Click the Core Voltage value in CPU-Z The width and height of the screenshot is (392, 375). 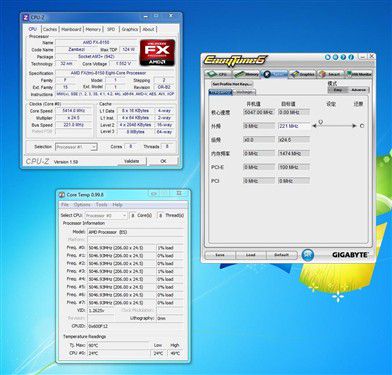tap(123, 63)
